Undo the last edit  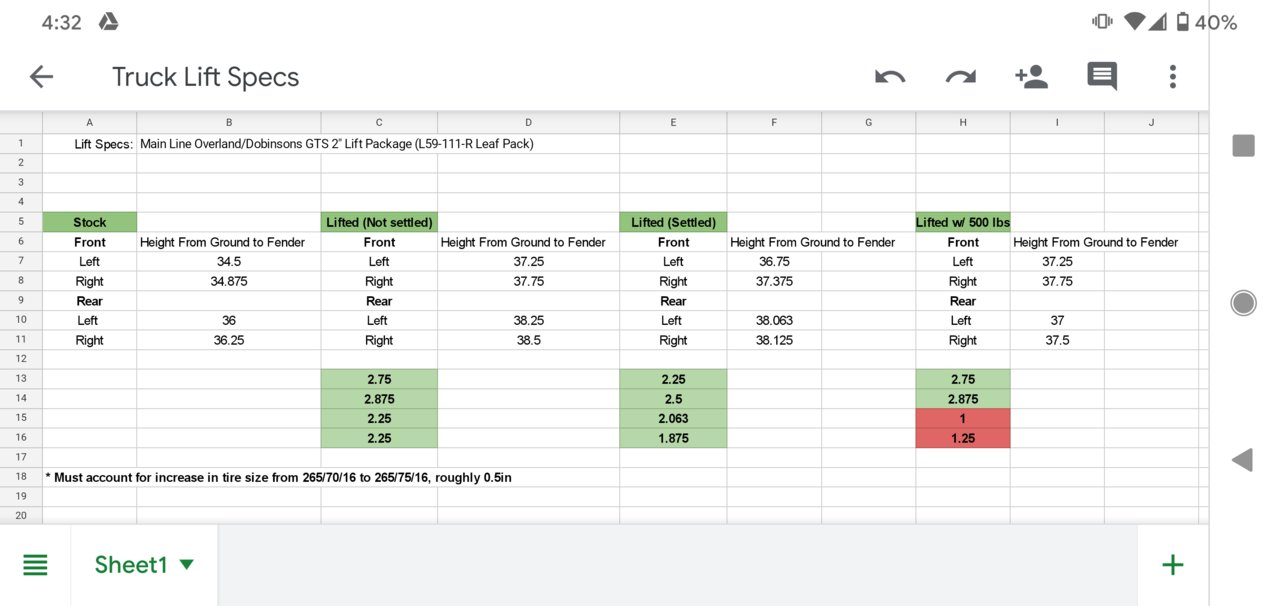pyautogui.click(x=890, y=77)
